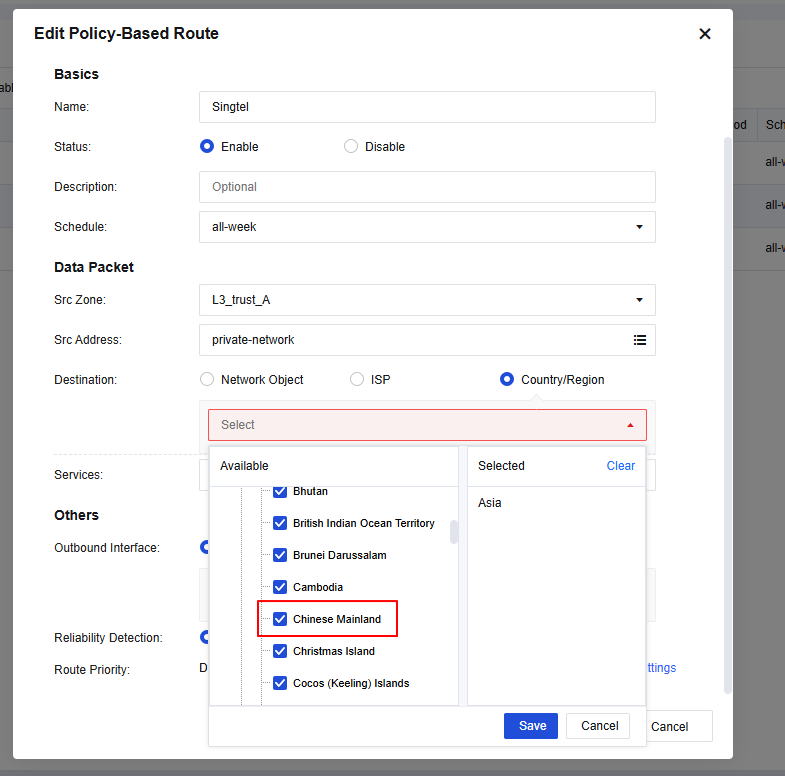Open the Src Address list picker icon
Viewport: 785px width, 776px height.
640,340
